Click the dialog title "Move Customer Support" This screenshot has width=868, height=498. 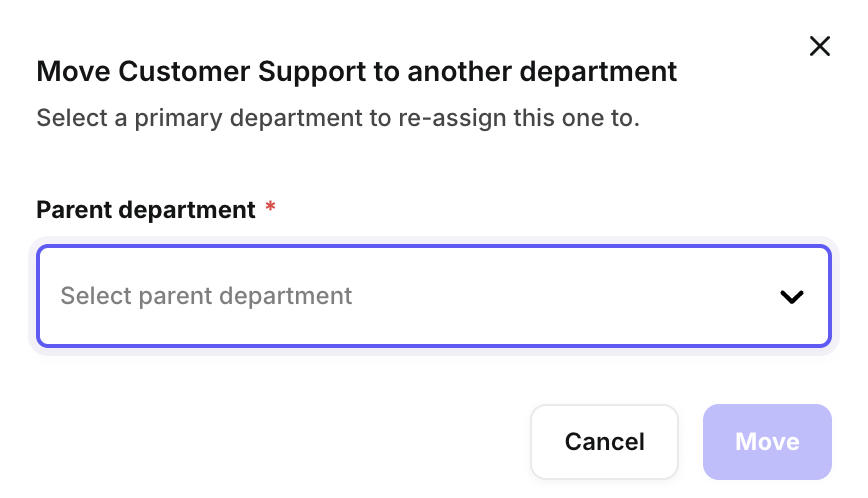(x=356, y=72)
